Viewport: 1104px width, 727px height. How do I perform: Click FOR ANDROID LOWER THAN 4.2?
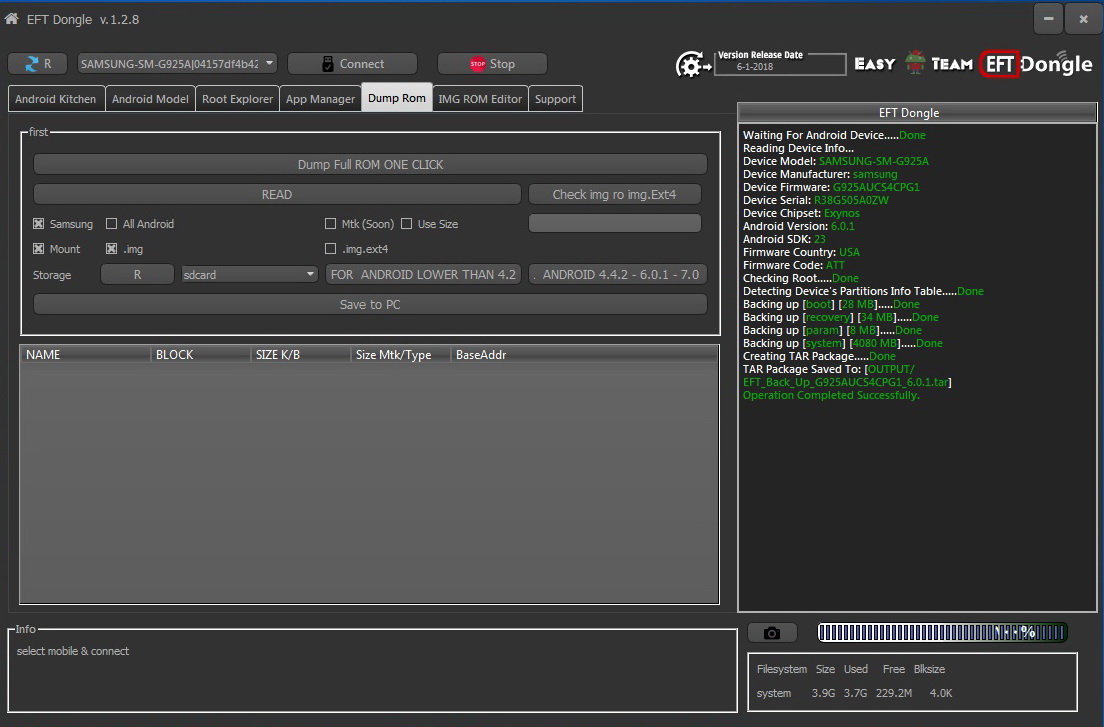(x=423, y=274)
